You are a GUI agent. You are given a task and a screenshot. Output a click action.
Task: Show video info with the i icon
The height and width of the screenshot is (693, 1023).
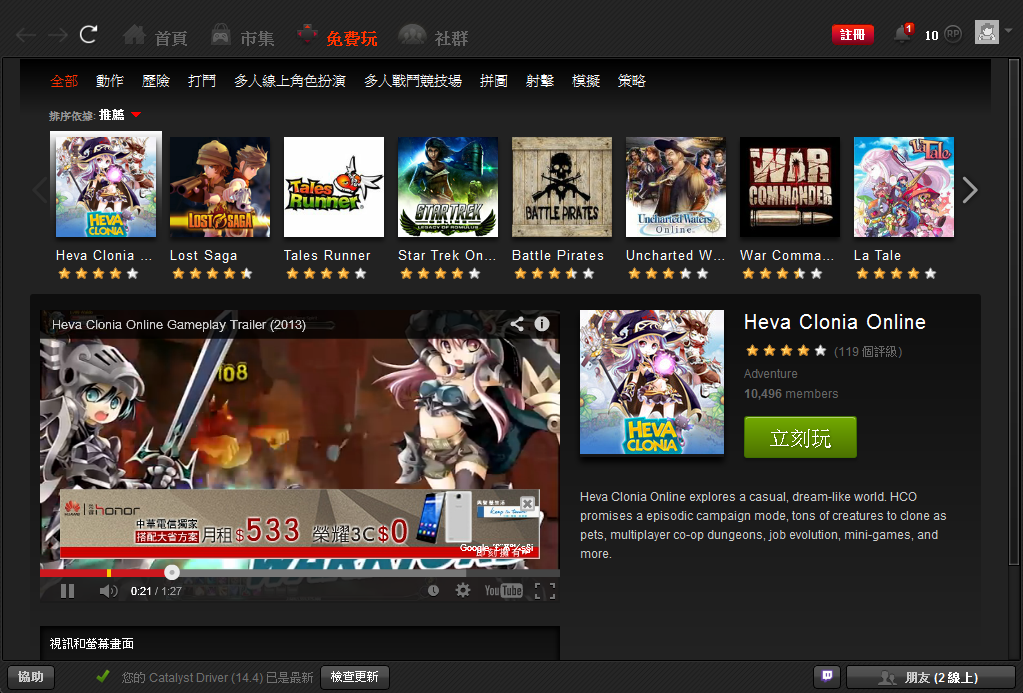pos(542,324)
